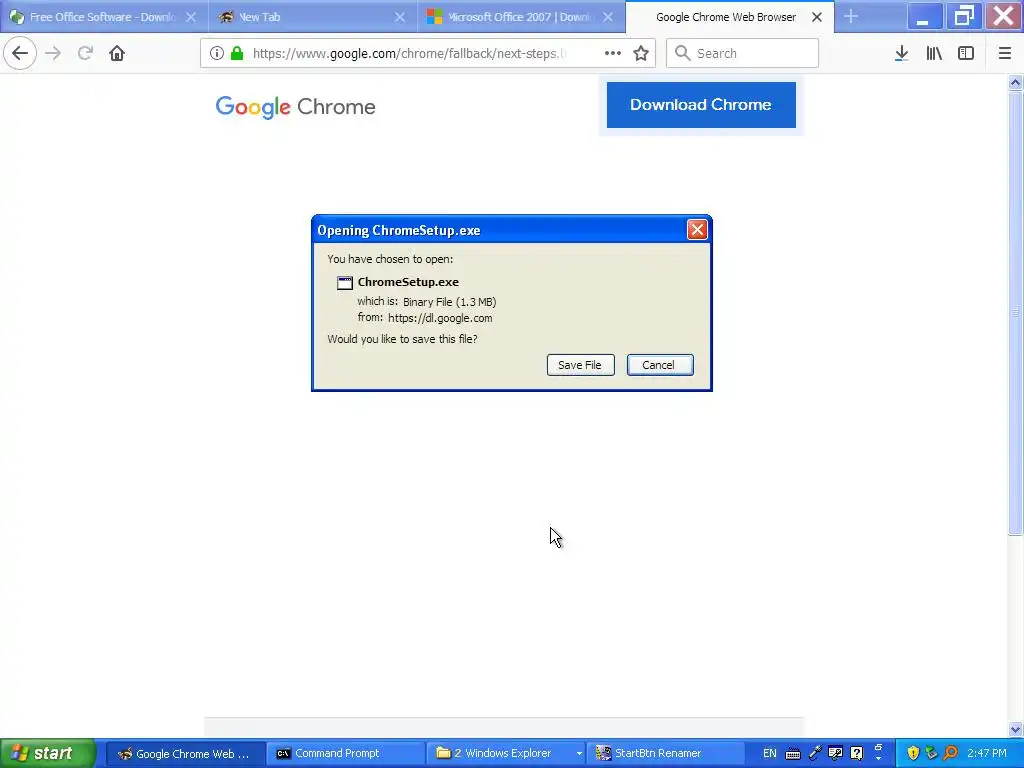Close the Opening ChromeSetup.exe dialog
The height and width of the screenshot is (768, 1024).
(x=697, y=229)
